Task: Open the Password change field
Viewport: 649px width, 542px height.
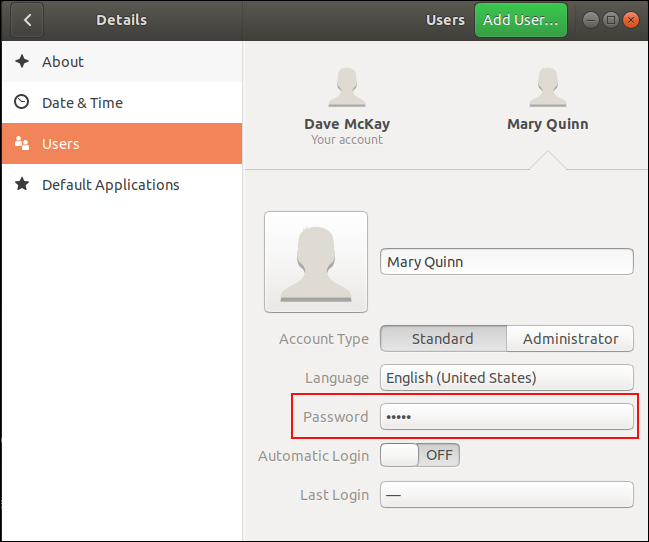Action: coord(506,417)
